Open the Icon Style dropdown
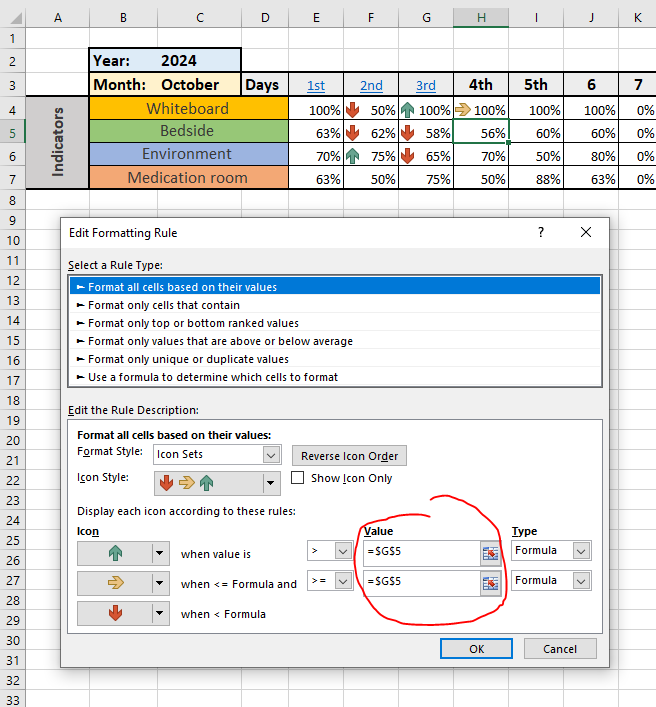 [x=270, y=483]
